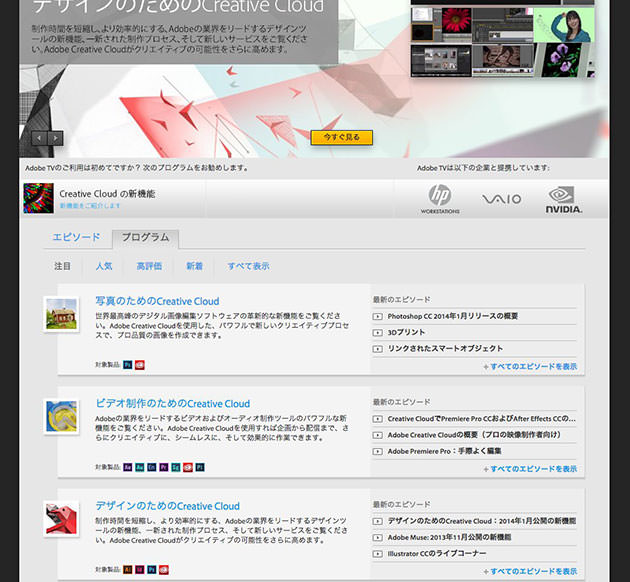Open episode Illustrator CCのライブコーナー

437,554
